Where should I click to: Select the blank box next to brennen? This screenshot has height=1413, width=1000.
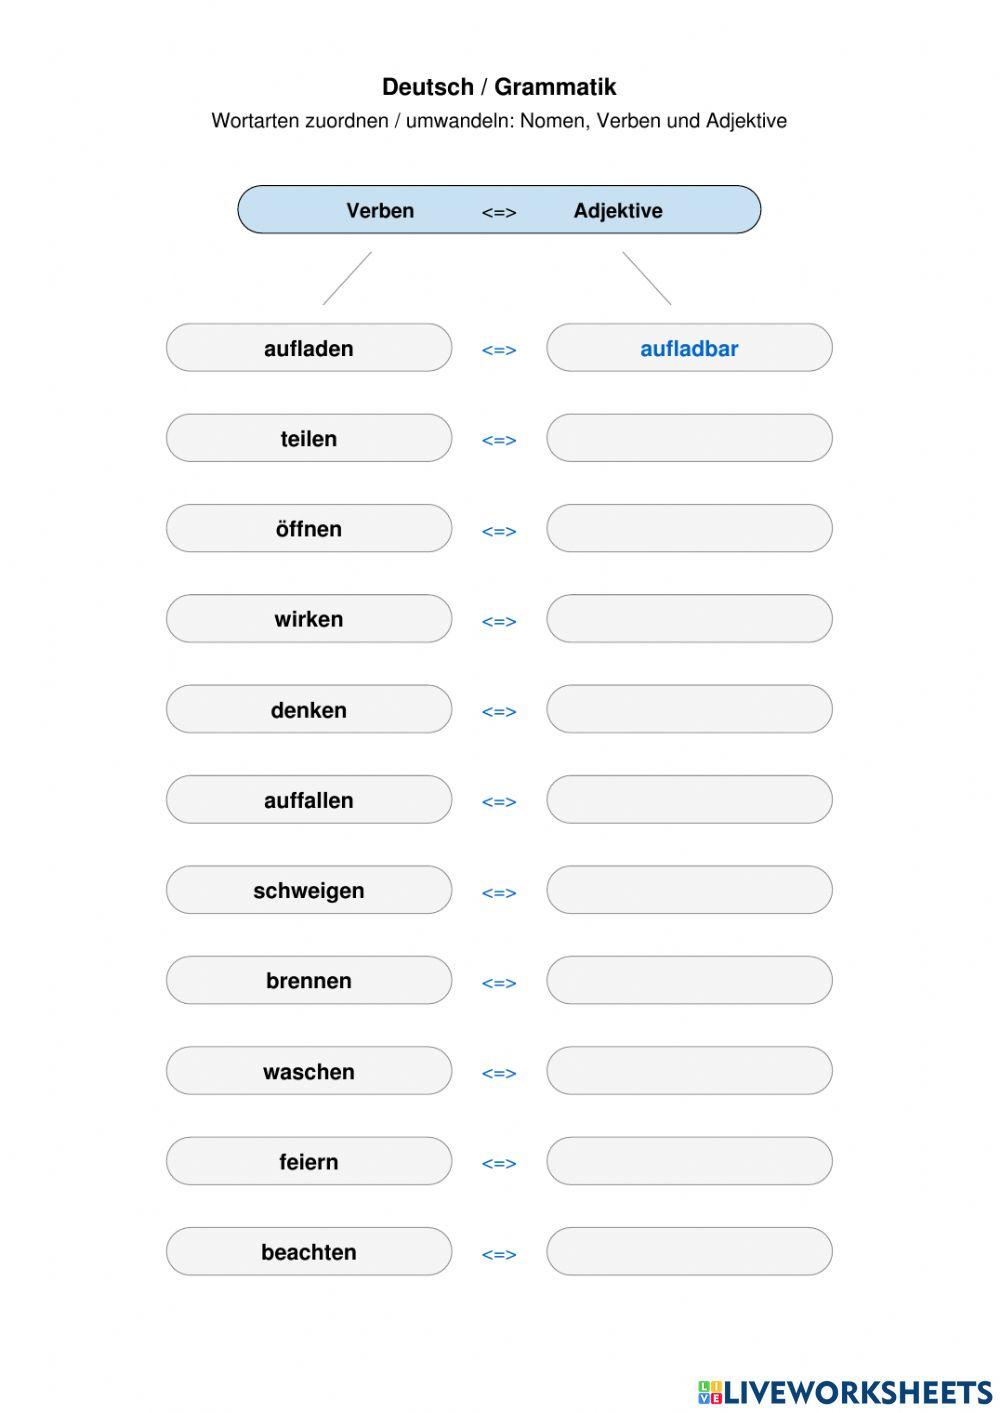click(x=689, y=980)
